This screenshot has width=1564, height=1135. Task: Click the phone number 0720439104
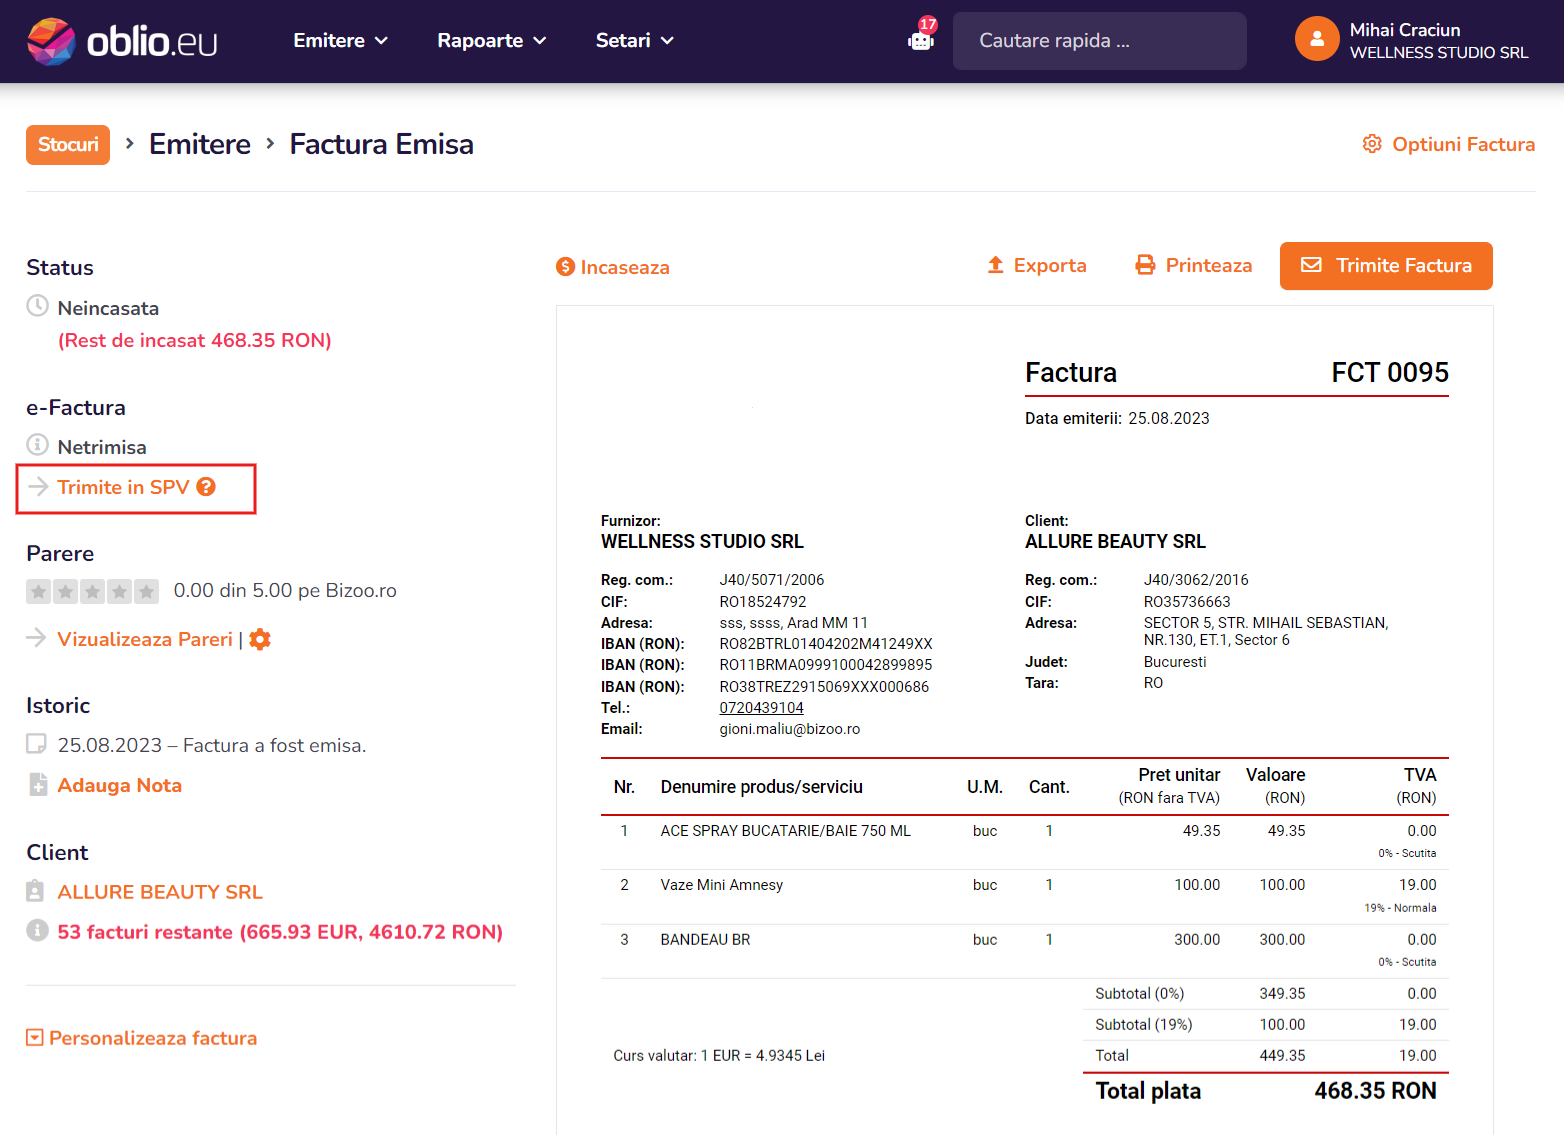[x=762, y=708]
